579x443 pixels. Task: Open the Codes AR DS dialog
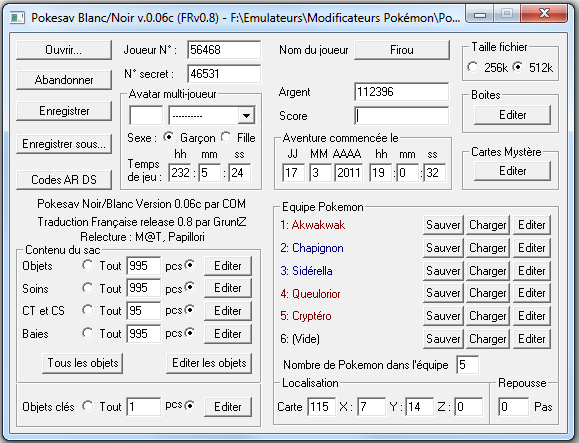(x=64, y=179)
